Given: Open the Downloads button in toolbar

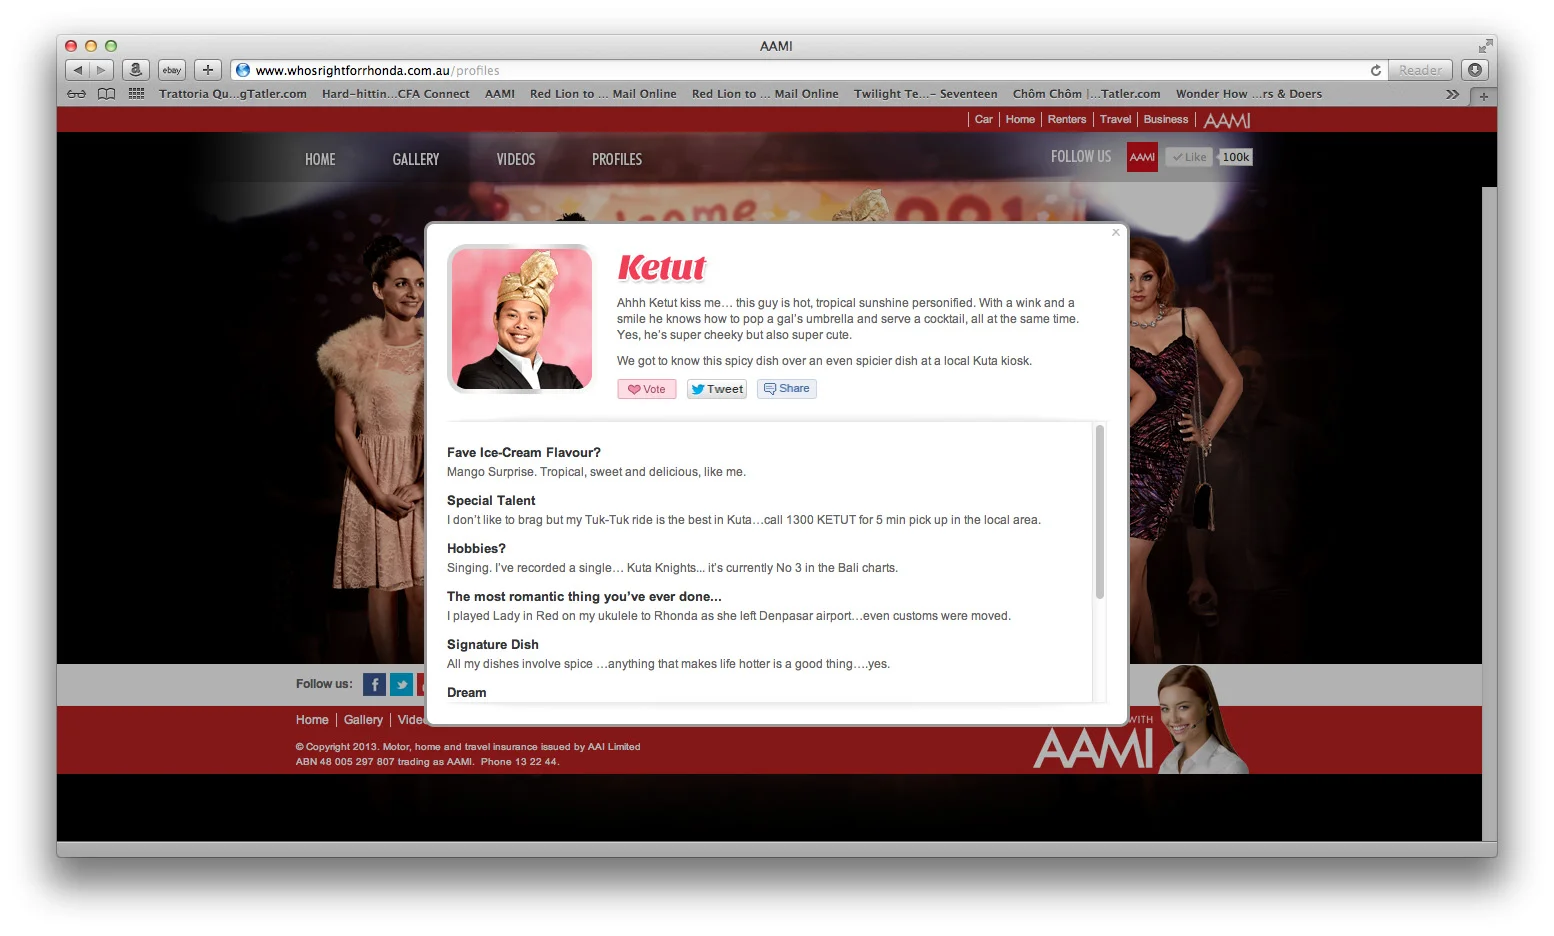Looking at the screenshot, I should pyautogui.click(x=1475, y=70).
